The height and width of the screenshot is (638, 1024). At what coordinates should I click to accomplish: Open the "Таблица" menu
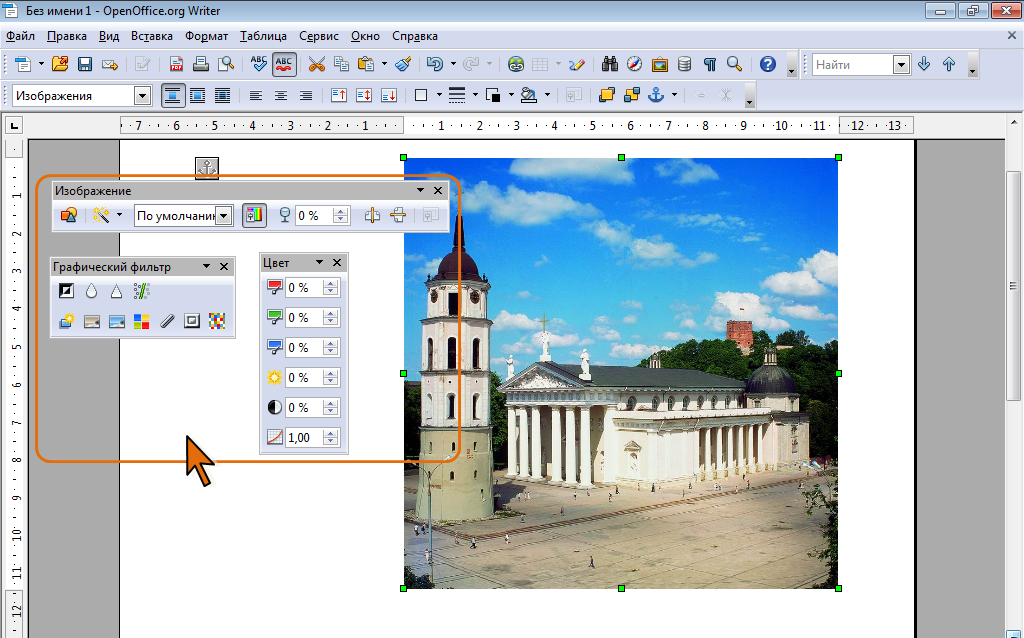point(262,36)
